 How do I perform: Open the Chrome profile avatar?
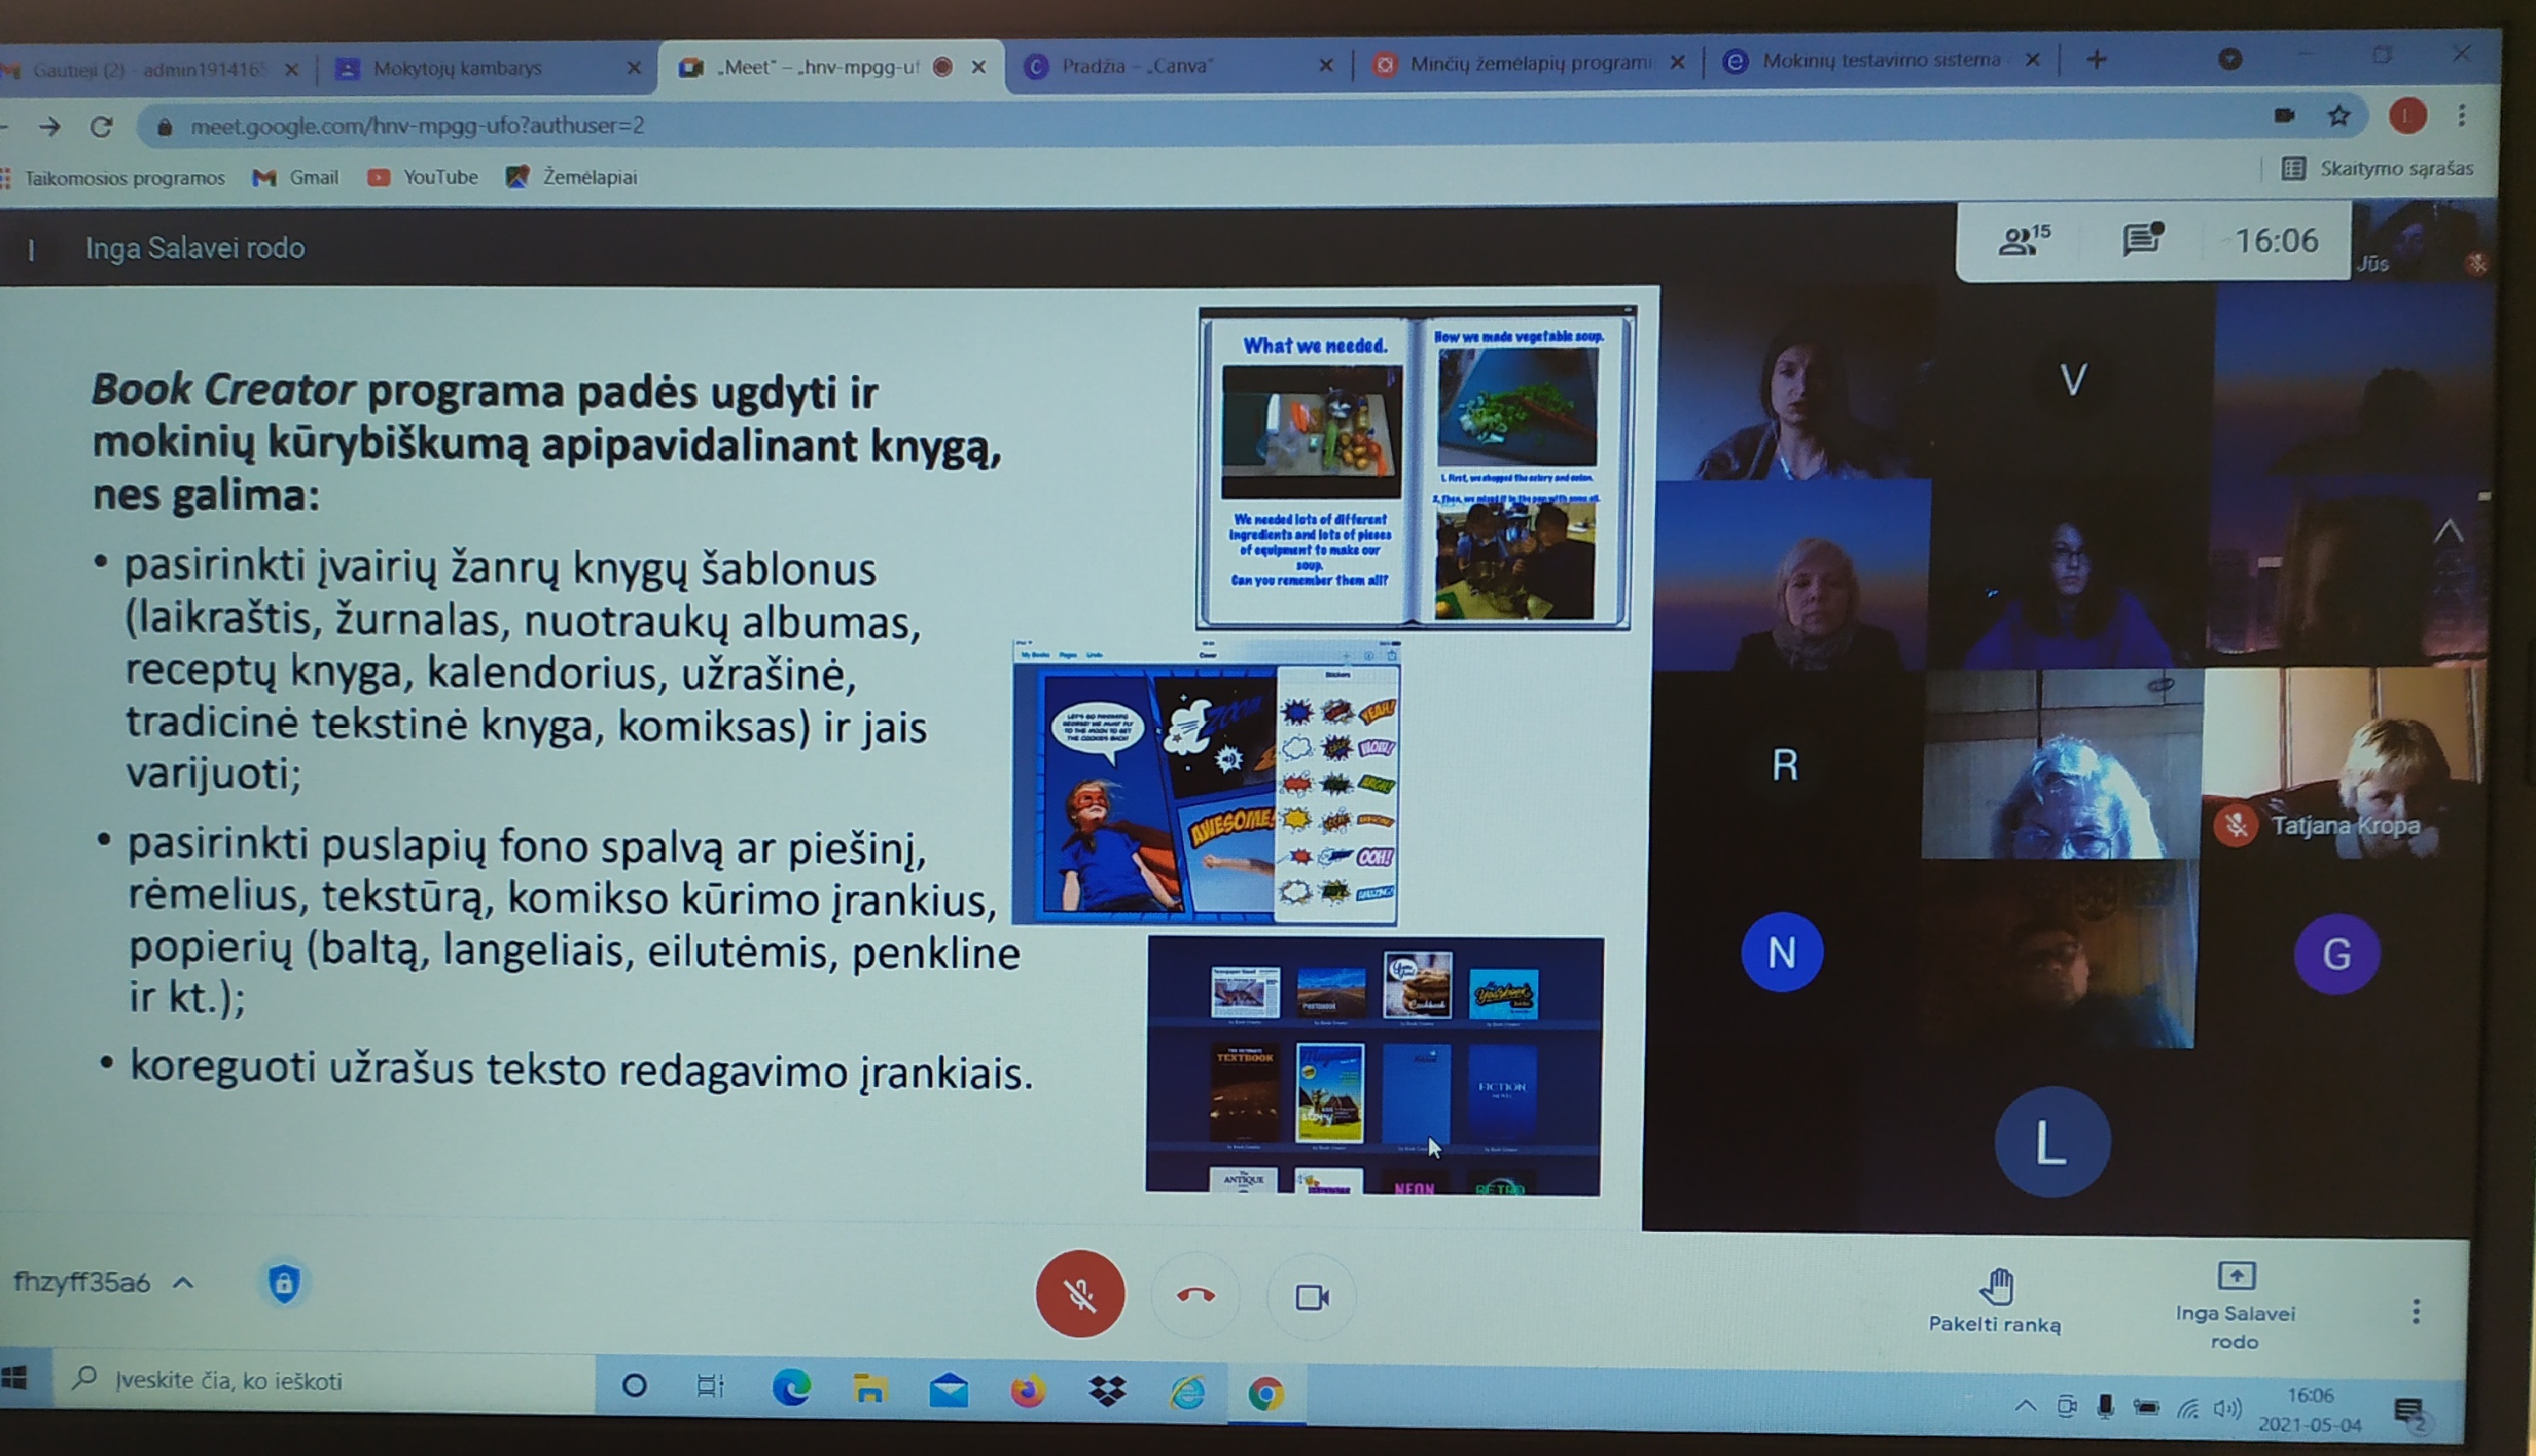[2407, 116]
